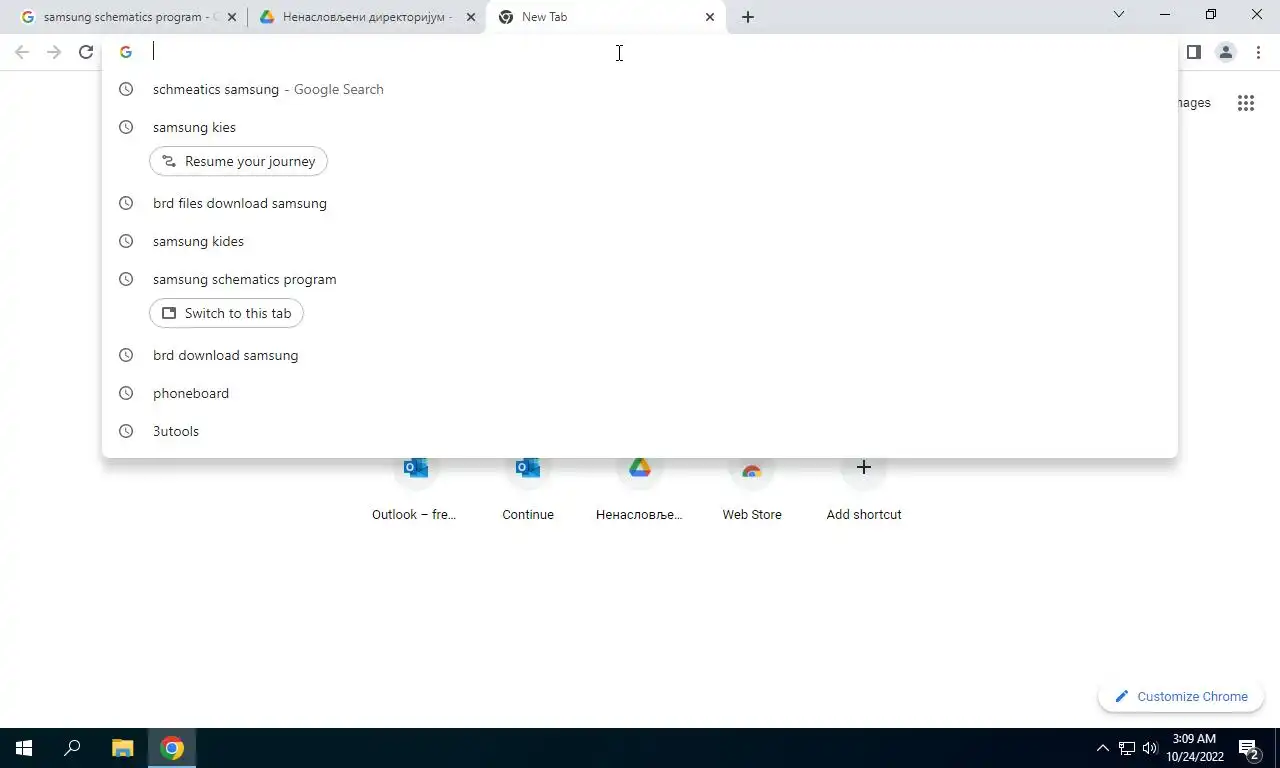Click Resume your journey chip
The height and width of the screenshot is (768, 1280).
click(x=238, y=161)
